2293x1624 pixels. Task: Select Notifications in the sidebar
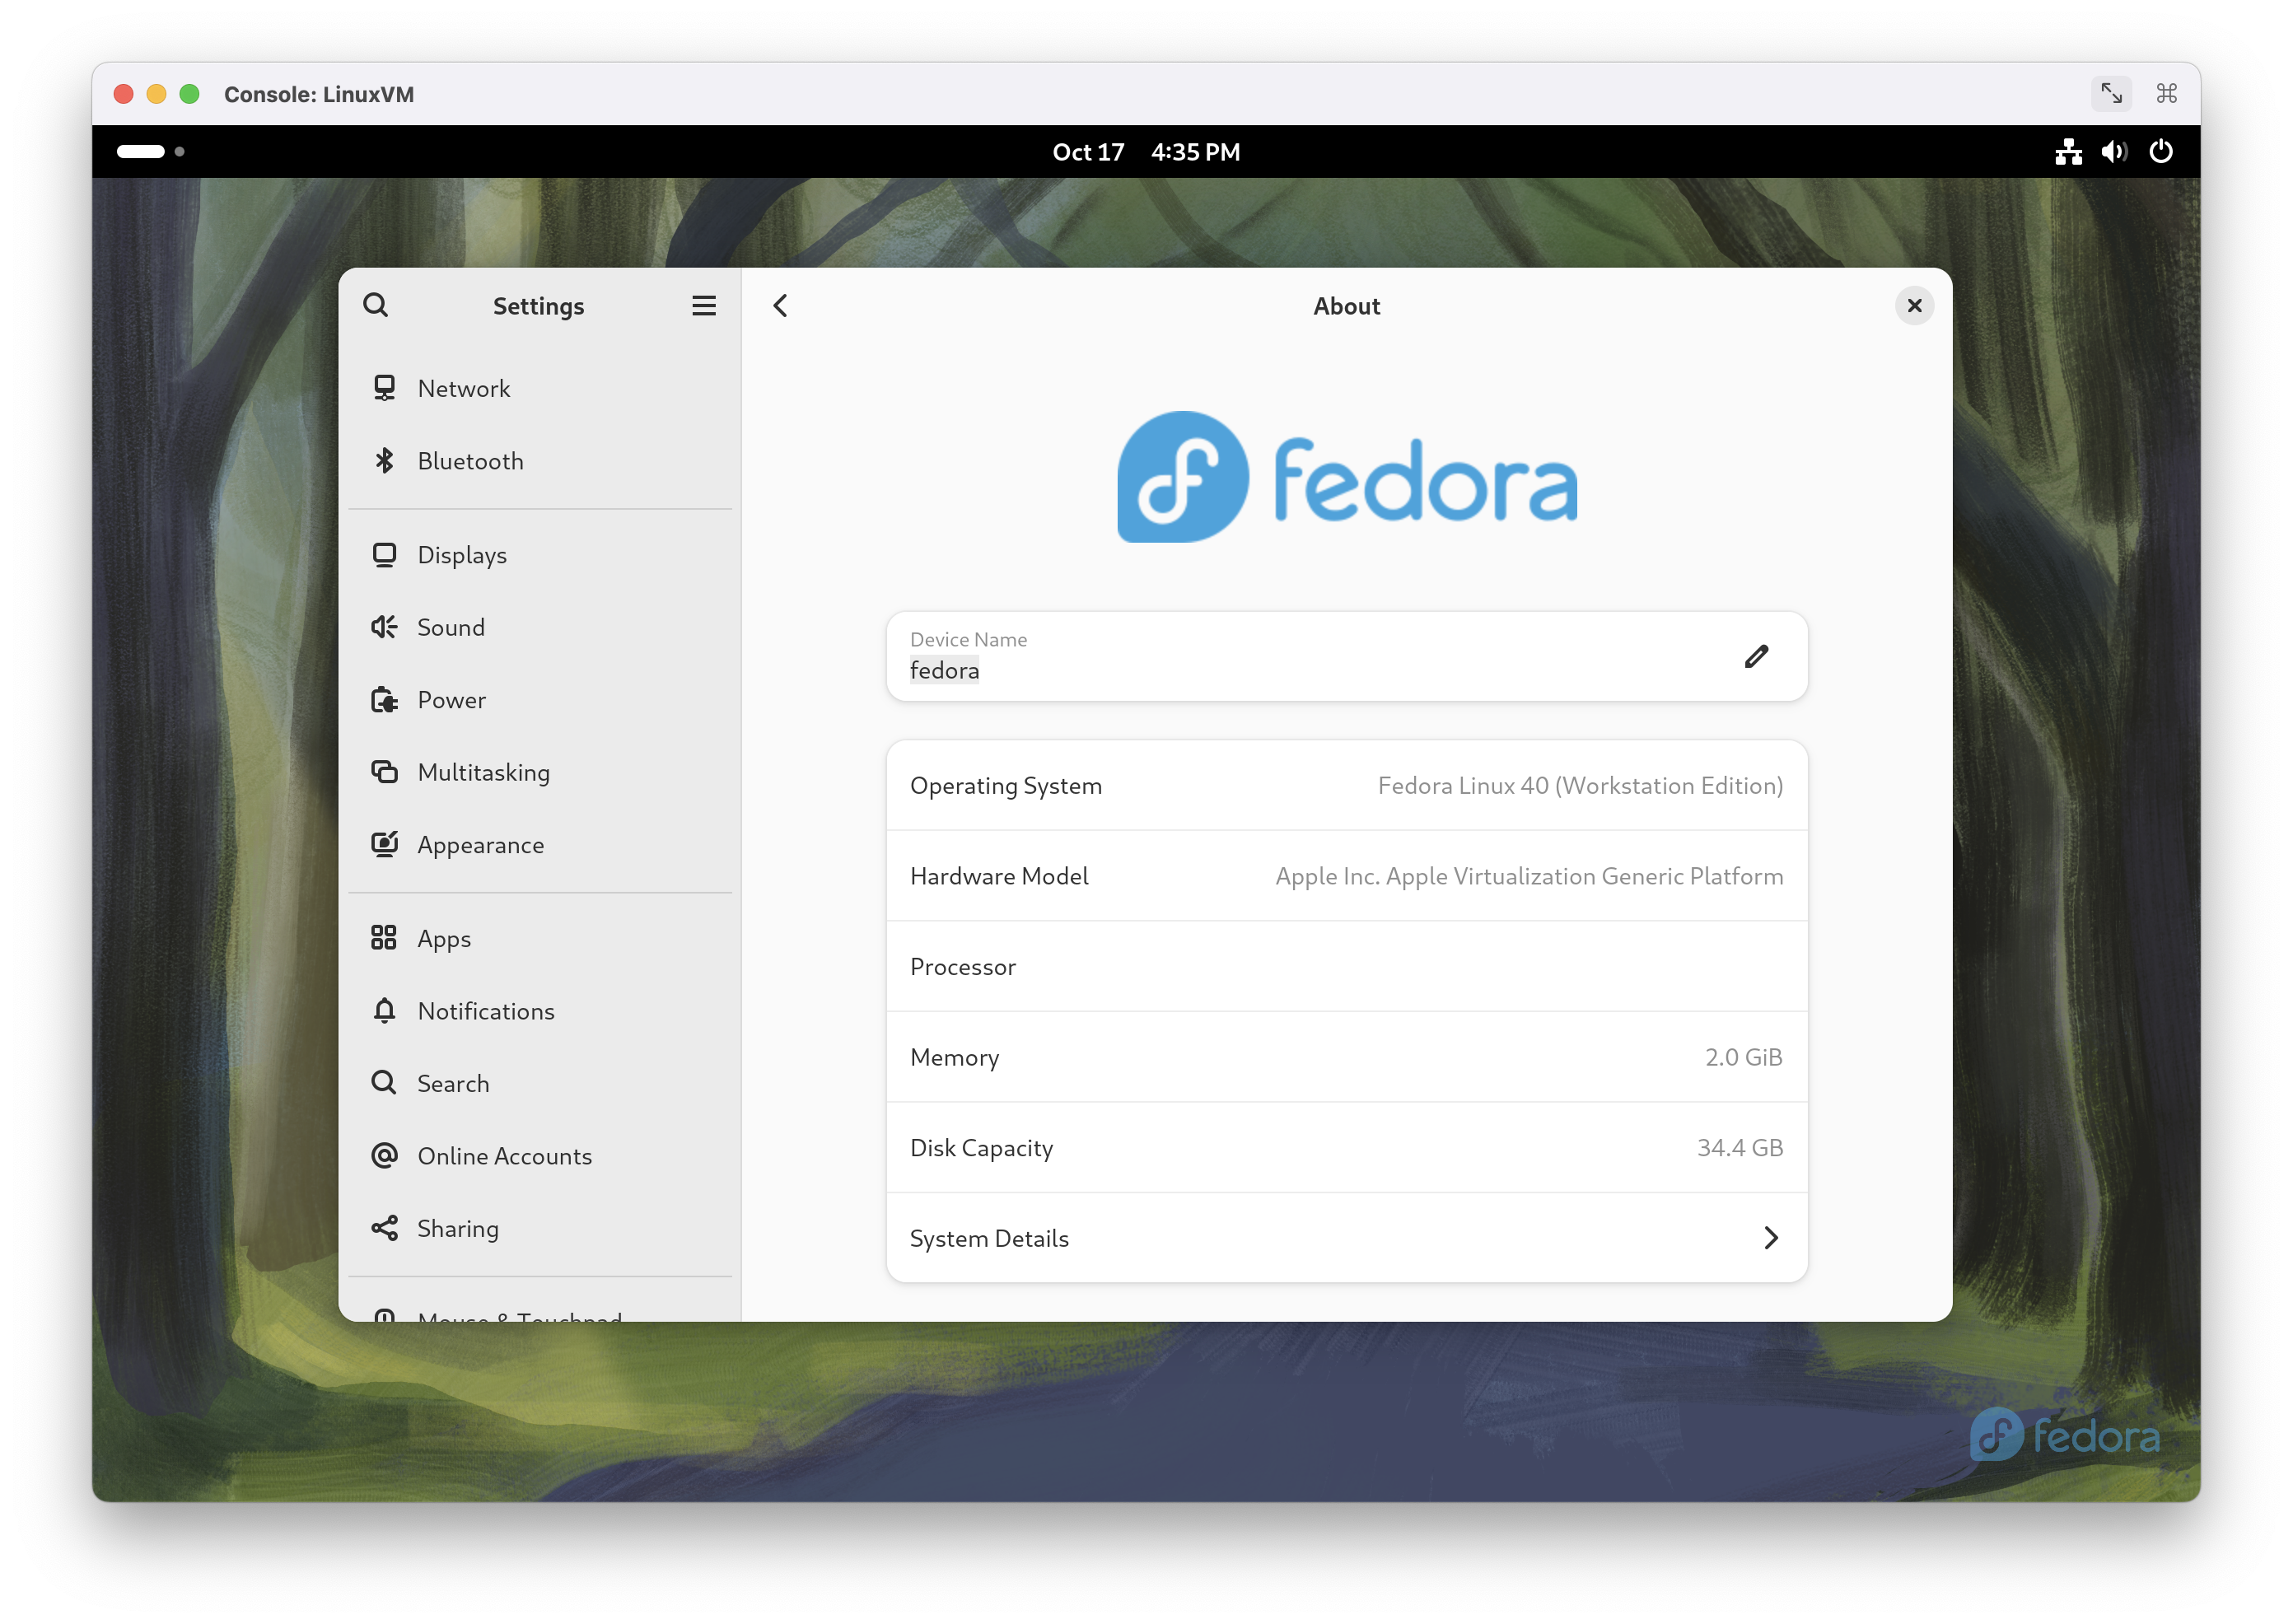click(x=540, y=1010)
